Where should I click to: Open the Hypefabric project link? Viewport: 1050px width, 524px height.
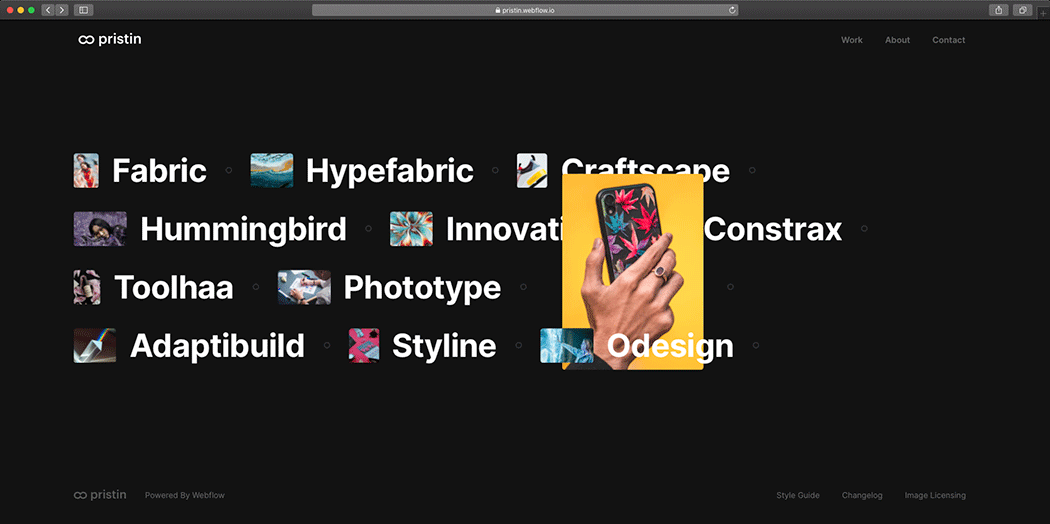coord(390,171)
